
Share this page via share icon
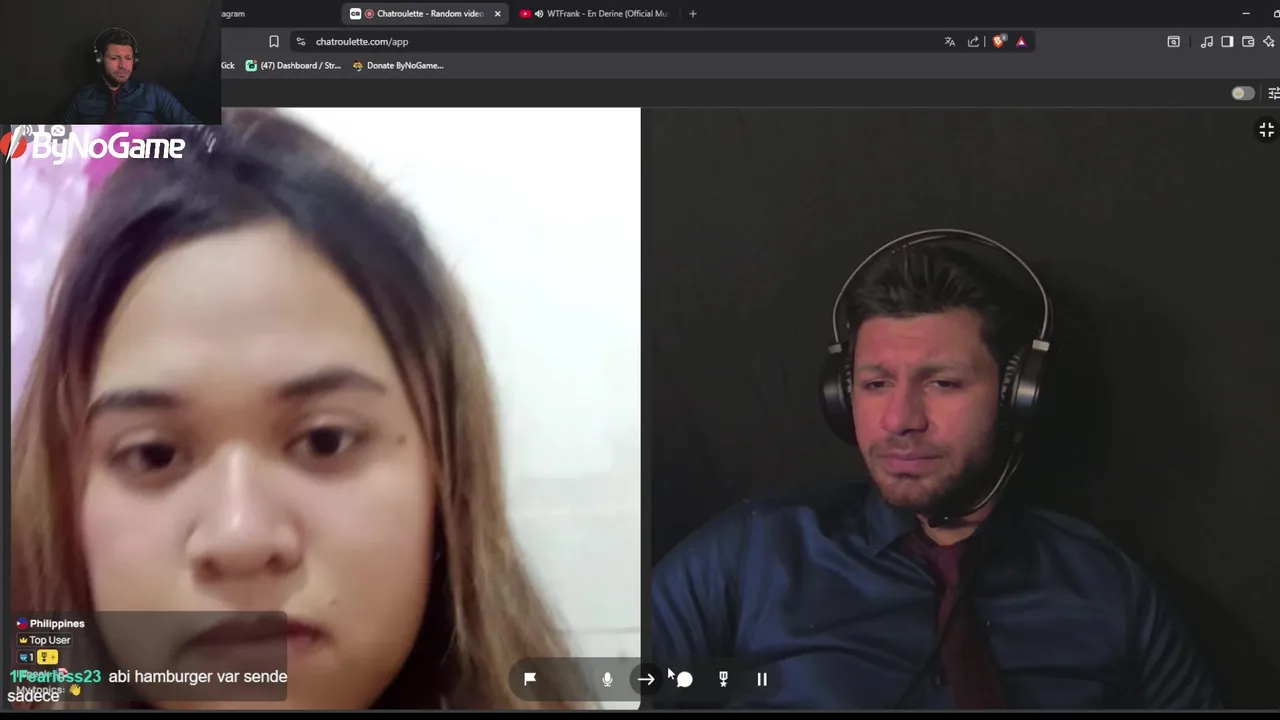point(973,42)
